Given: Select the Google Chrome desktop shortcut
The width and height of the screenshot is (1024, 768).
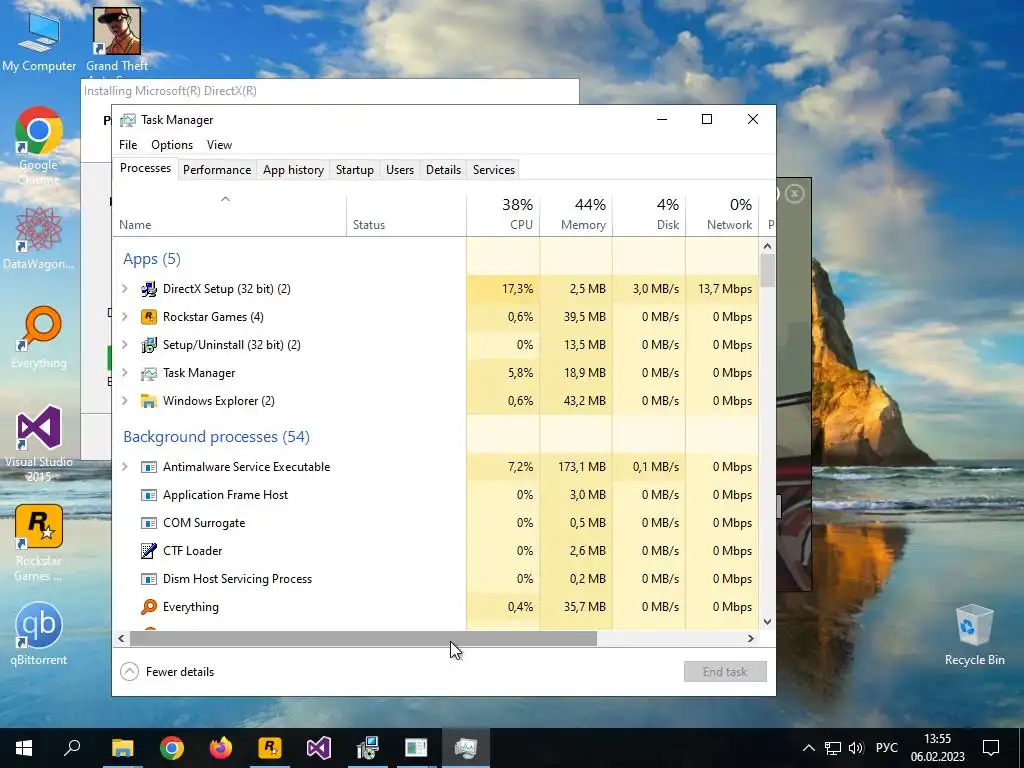Looking at the screenshot, I should 39,146.
